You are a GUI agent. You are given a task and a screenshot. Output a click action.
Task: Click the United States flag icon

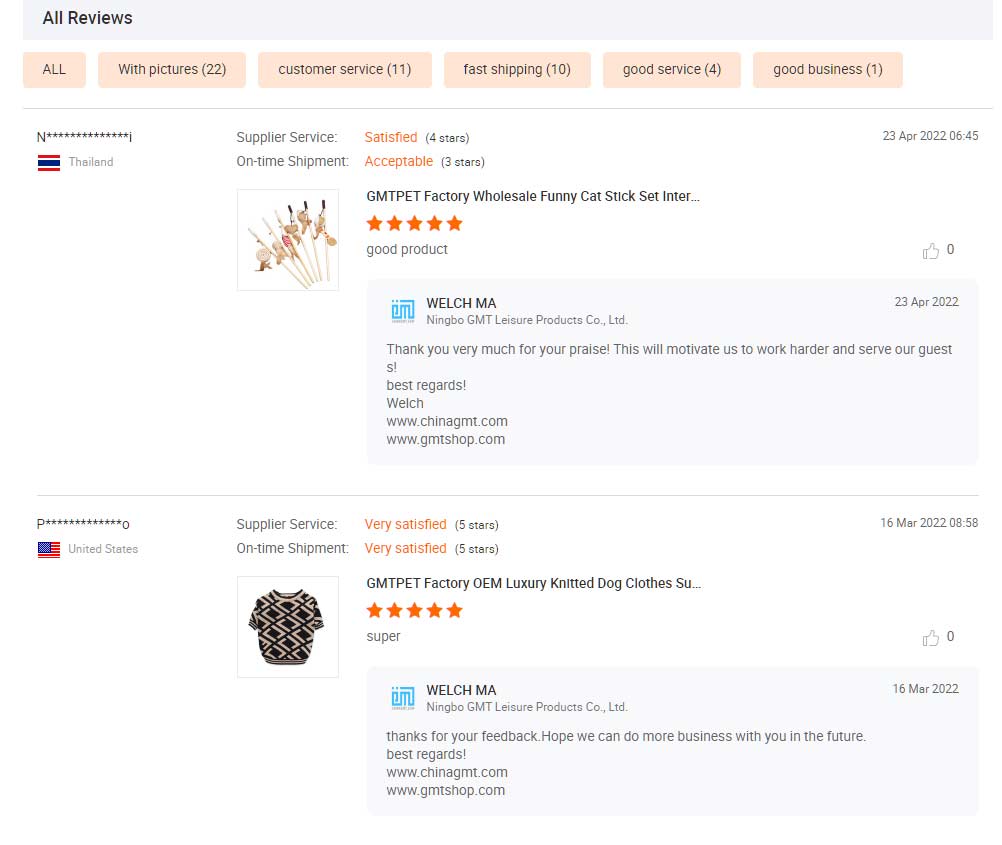[x=49, y=549]
